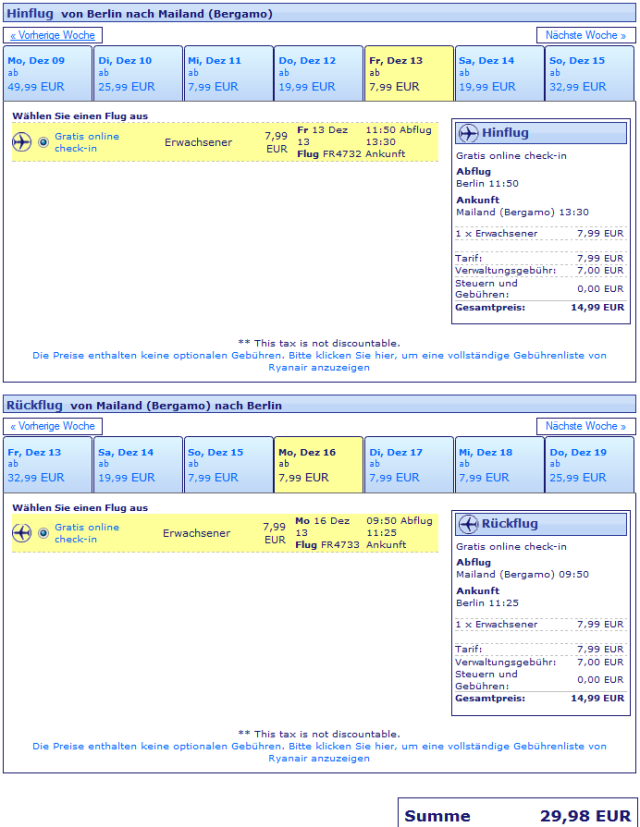Open the Ryanair fee list link under Hinflug

(x=319, y=361)
